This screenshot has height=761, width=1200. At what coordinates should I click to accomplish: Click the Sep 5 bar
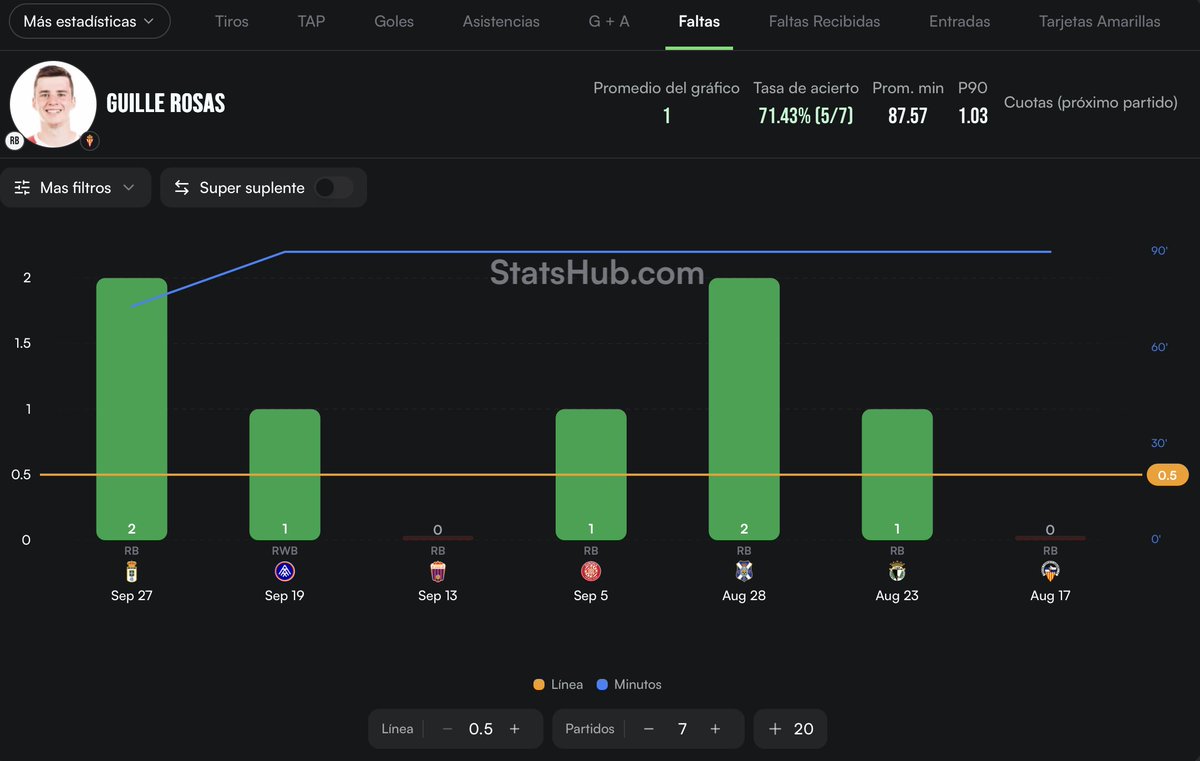[591, 474]
